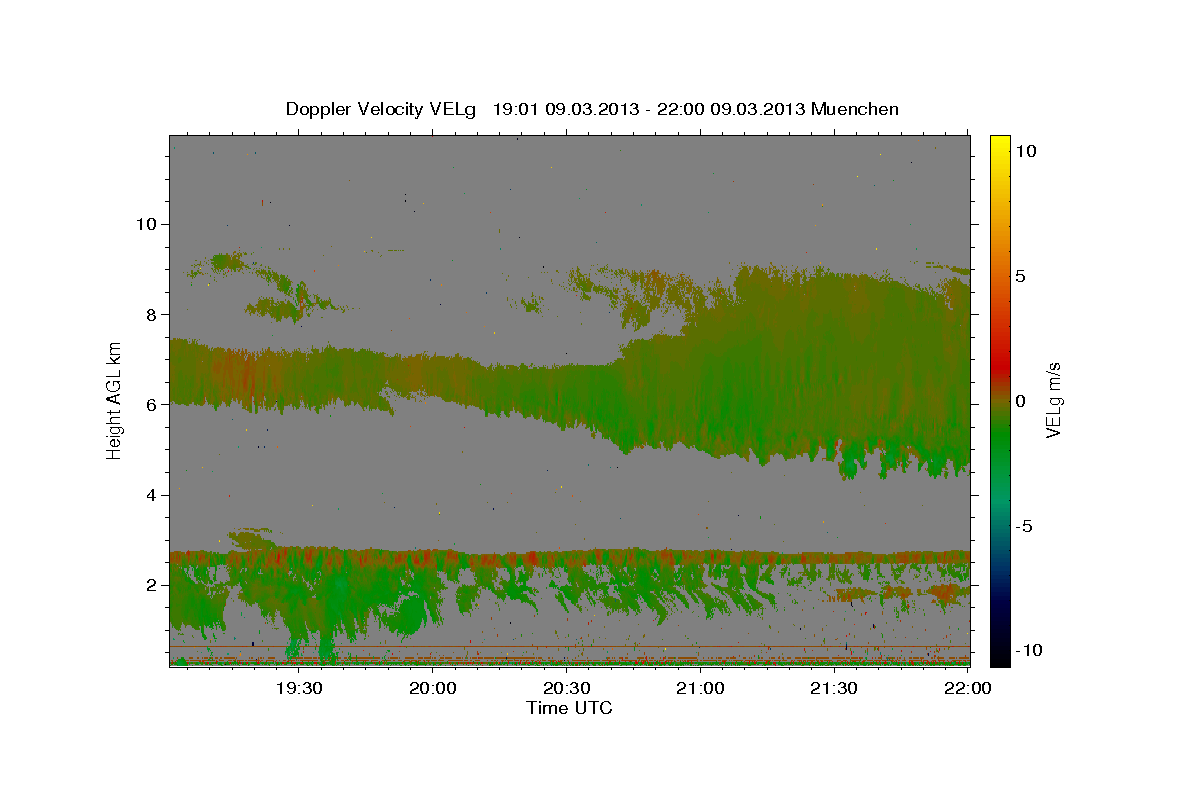Click the colorbar label 5

coord(1021,276)
